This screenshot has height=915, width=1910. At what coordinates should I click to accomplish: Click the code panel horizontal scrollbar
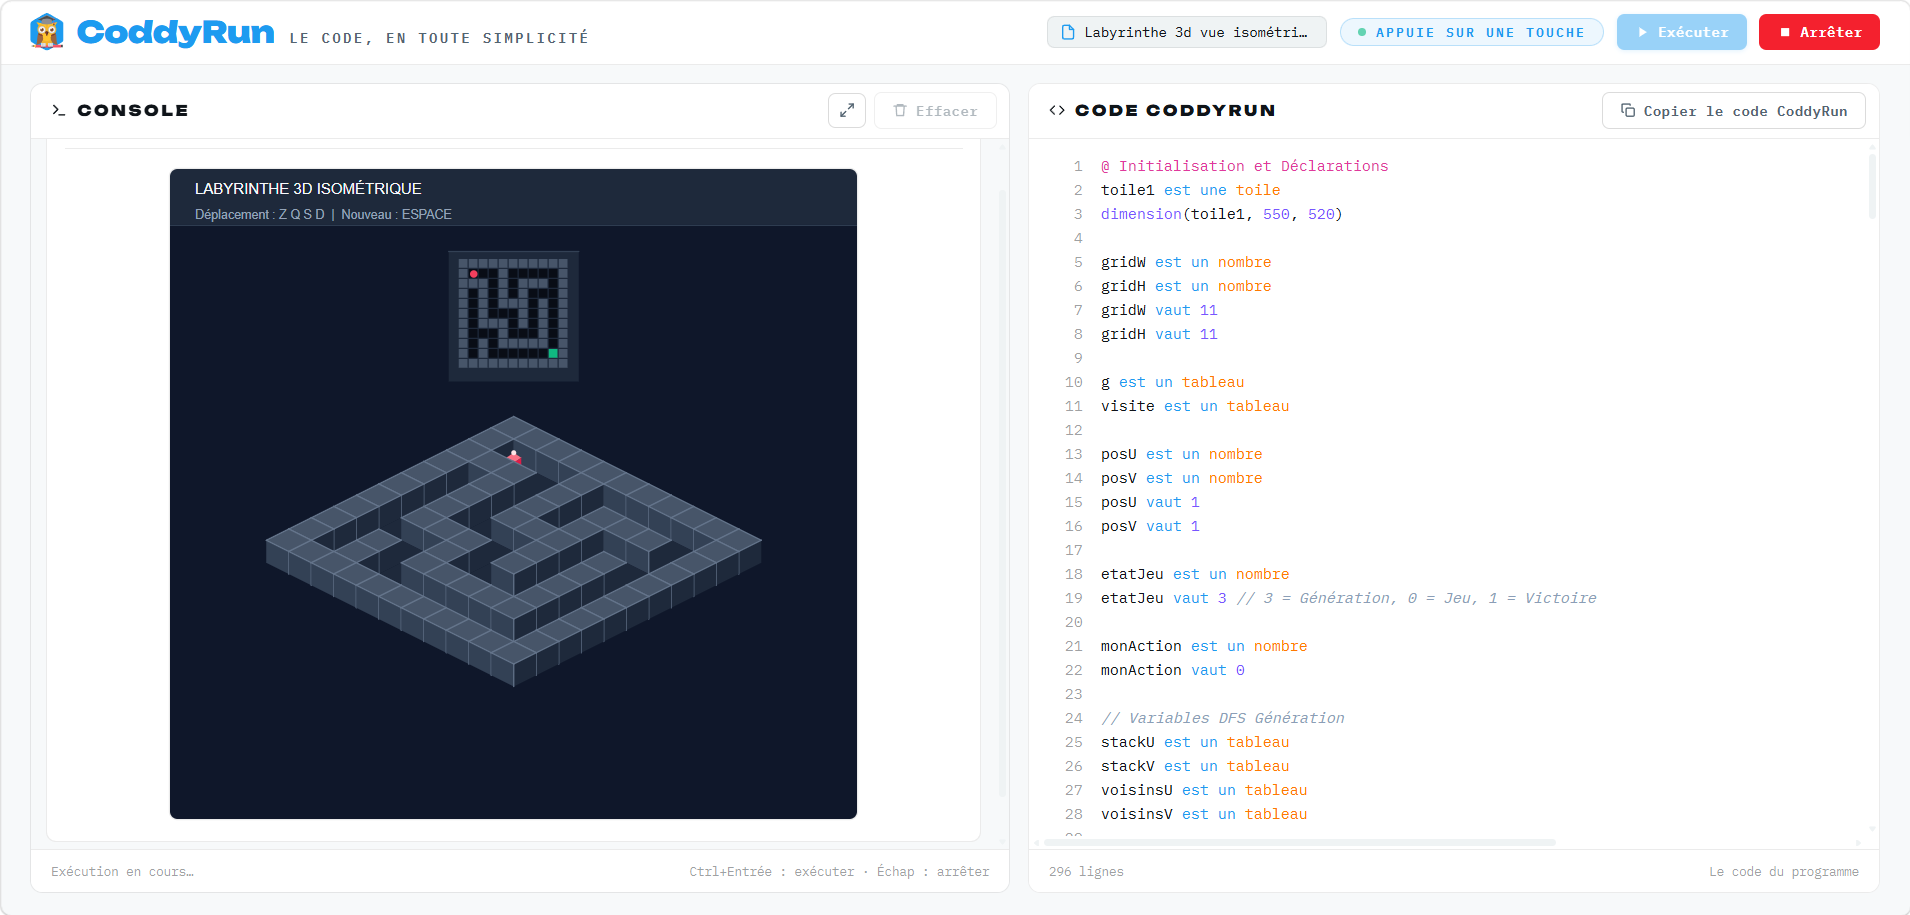1299,842
